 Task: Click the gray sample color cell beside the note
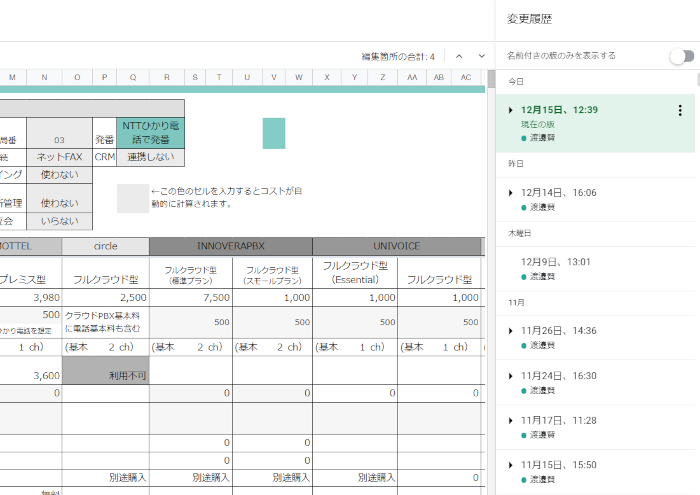[x=133, y=198]
